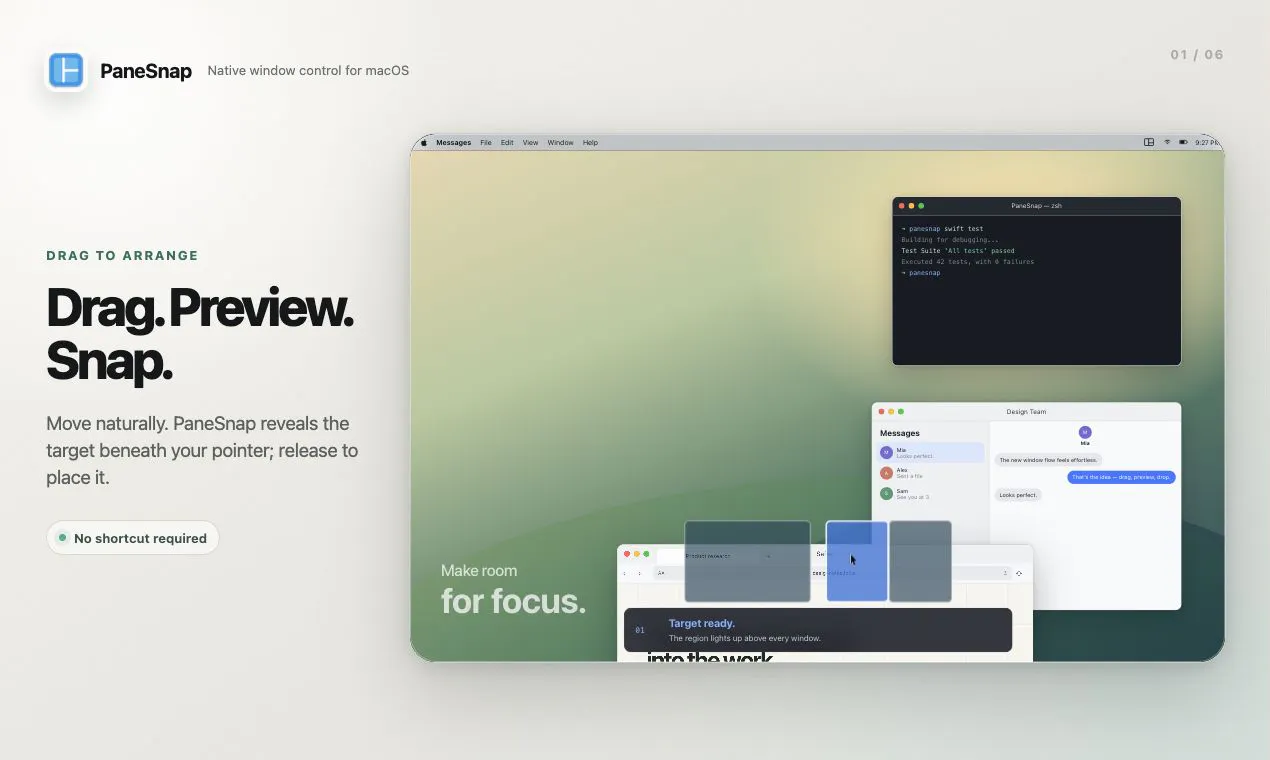Click Mia's avatar in the Messages conversation list
1270x760 pixels.
[x=886, y=452]
